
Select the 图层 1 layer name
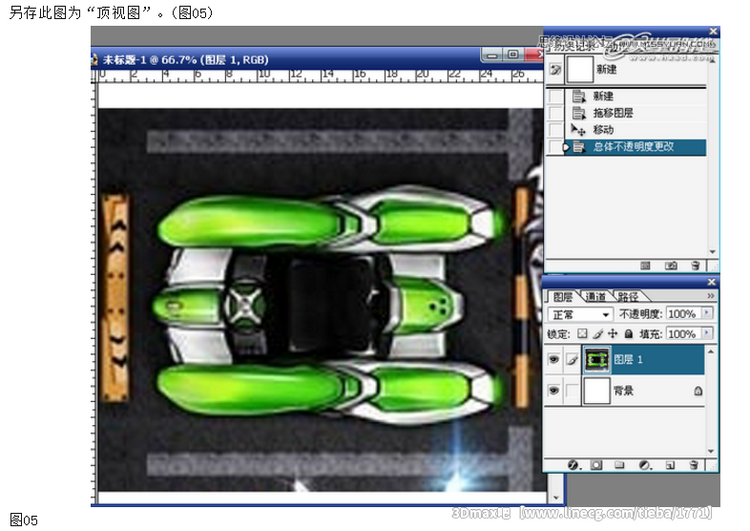[628, 360]
